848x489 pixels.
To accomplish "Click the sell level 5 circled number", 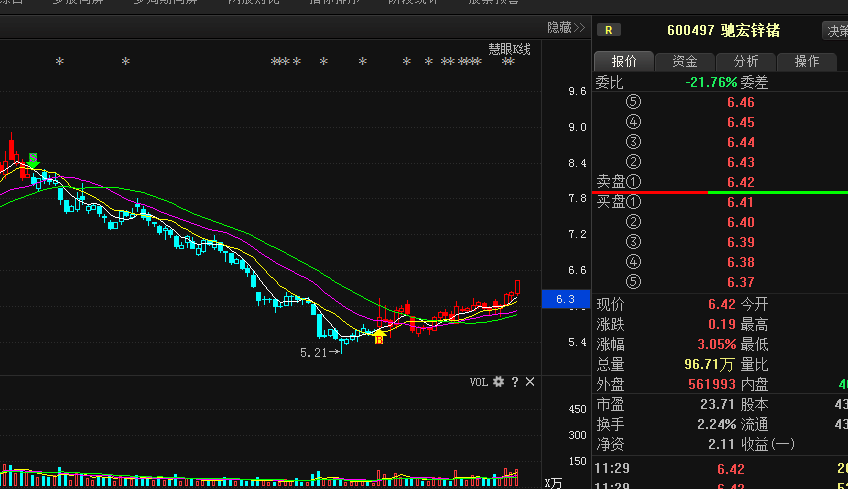I will click(632, 102).
